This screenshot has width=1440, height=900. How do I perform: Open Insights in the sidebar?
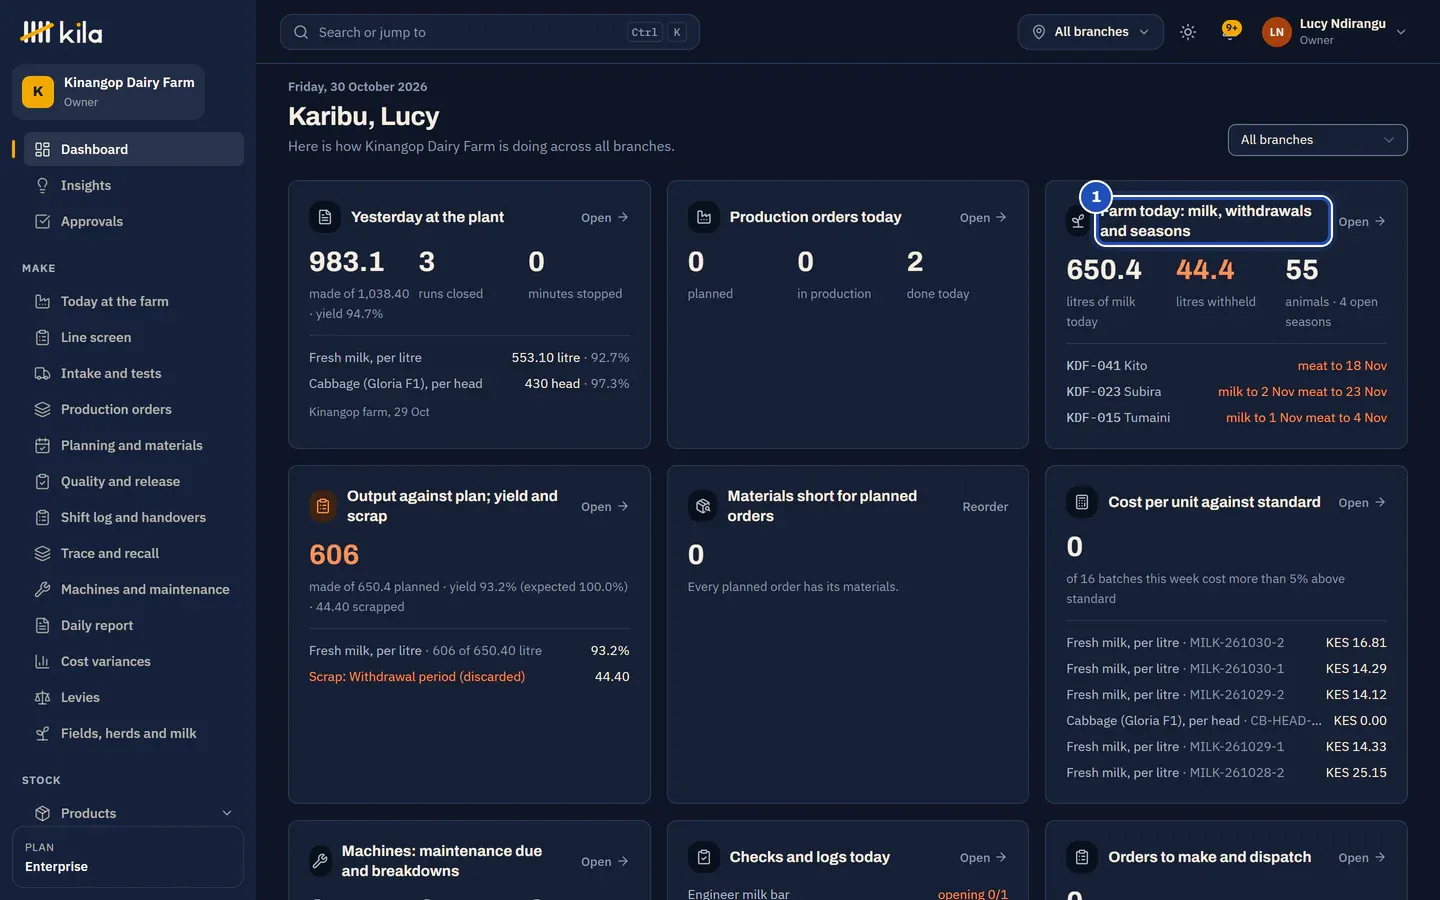coord(134,185)
